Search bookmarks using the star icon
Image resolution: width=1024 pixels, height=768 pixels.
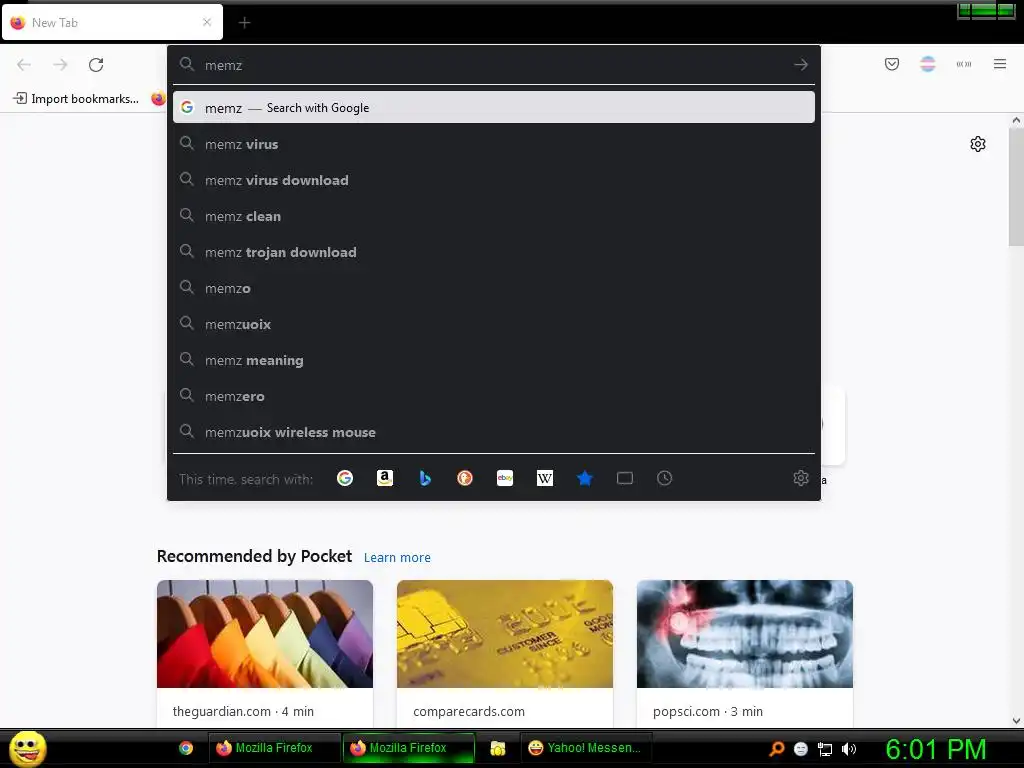[x=585, y=479]
